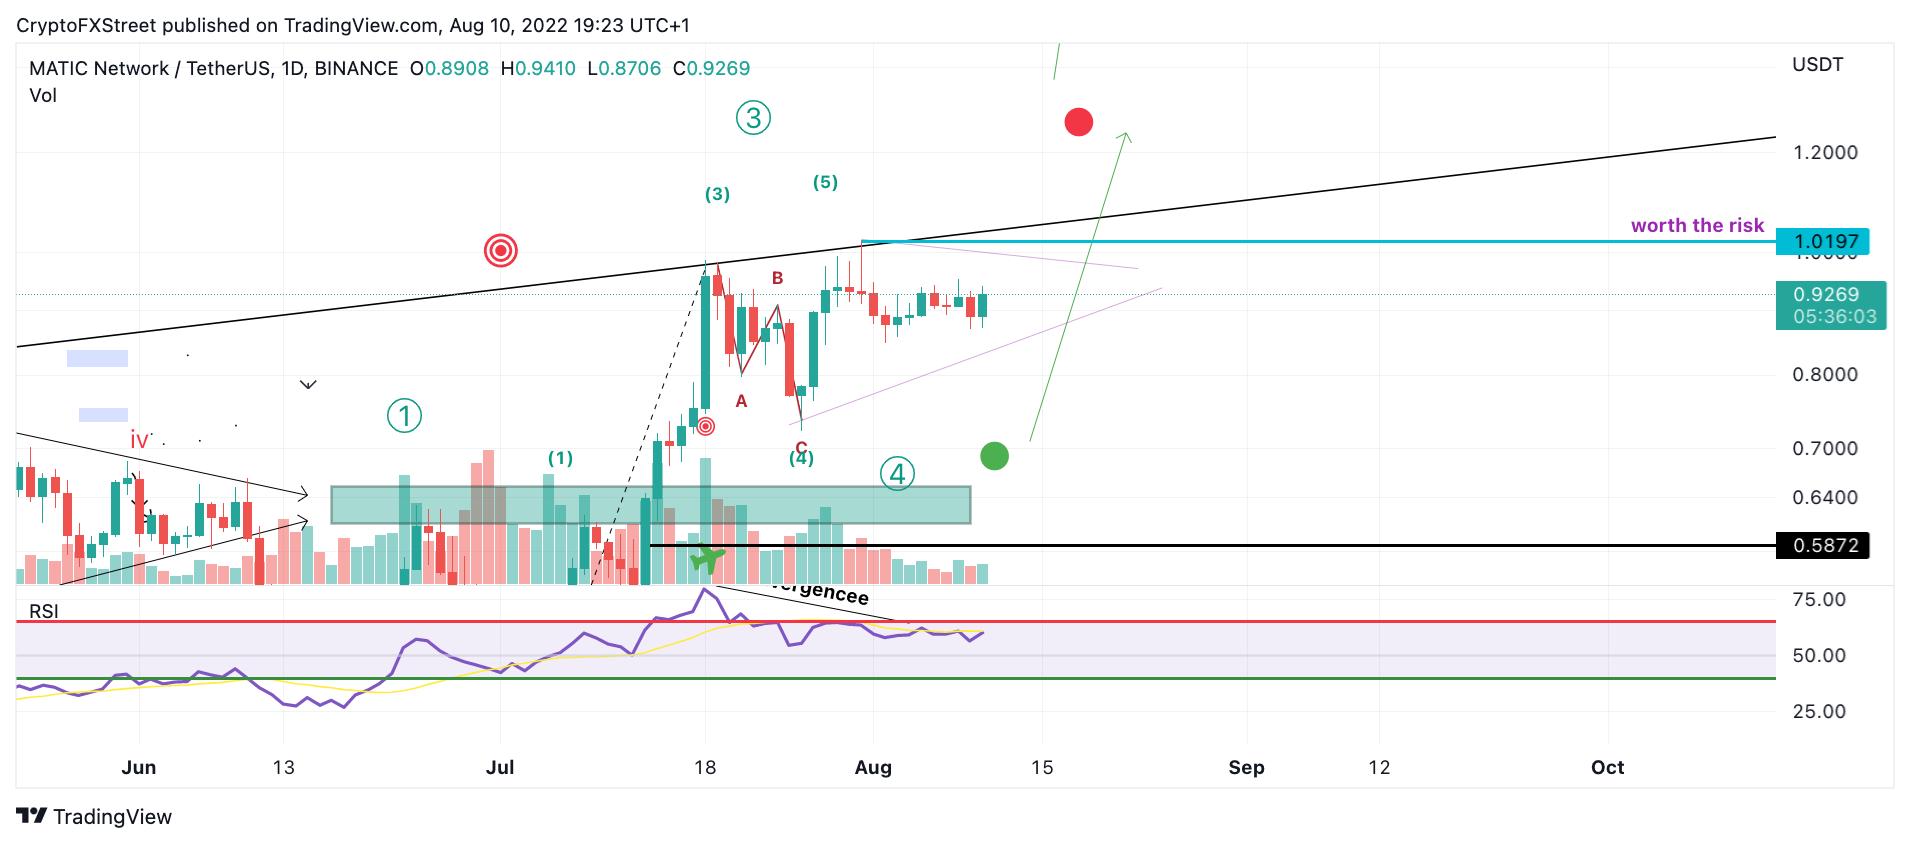The width and height of the screenshot is (1910, 844).
Task: Select the open value O0.8908
Action: [x=449, y=68]
